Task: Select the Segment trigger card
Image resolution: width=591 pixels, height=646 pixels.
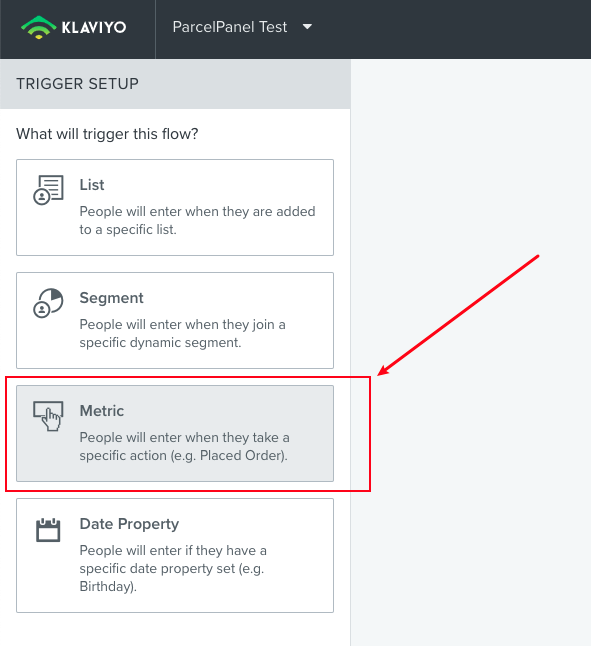Action: [175, 320]
